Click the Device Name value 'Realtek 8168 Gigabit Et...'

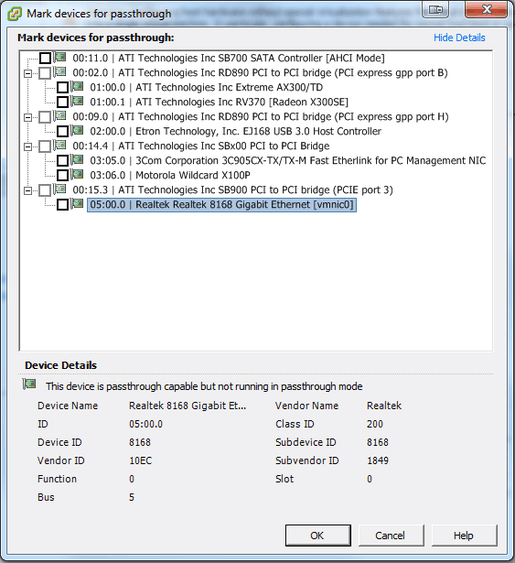click(187, 406)
